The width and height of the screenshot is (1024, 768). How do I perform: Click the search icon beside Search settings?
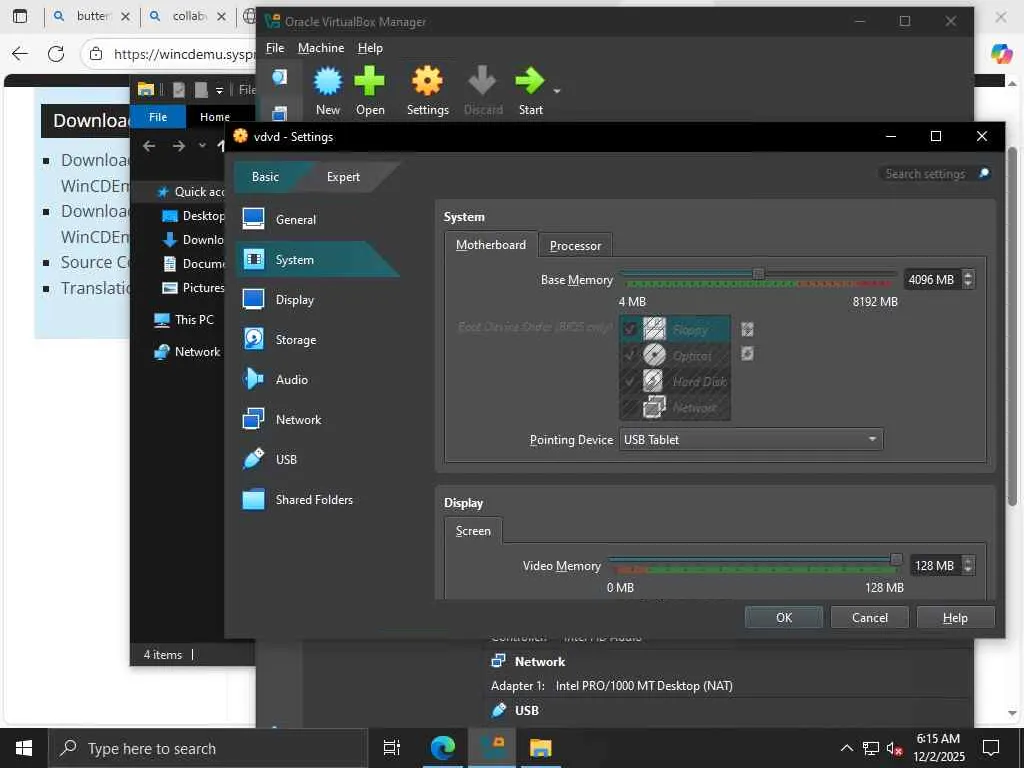984,173
